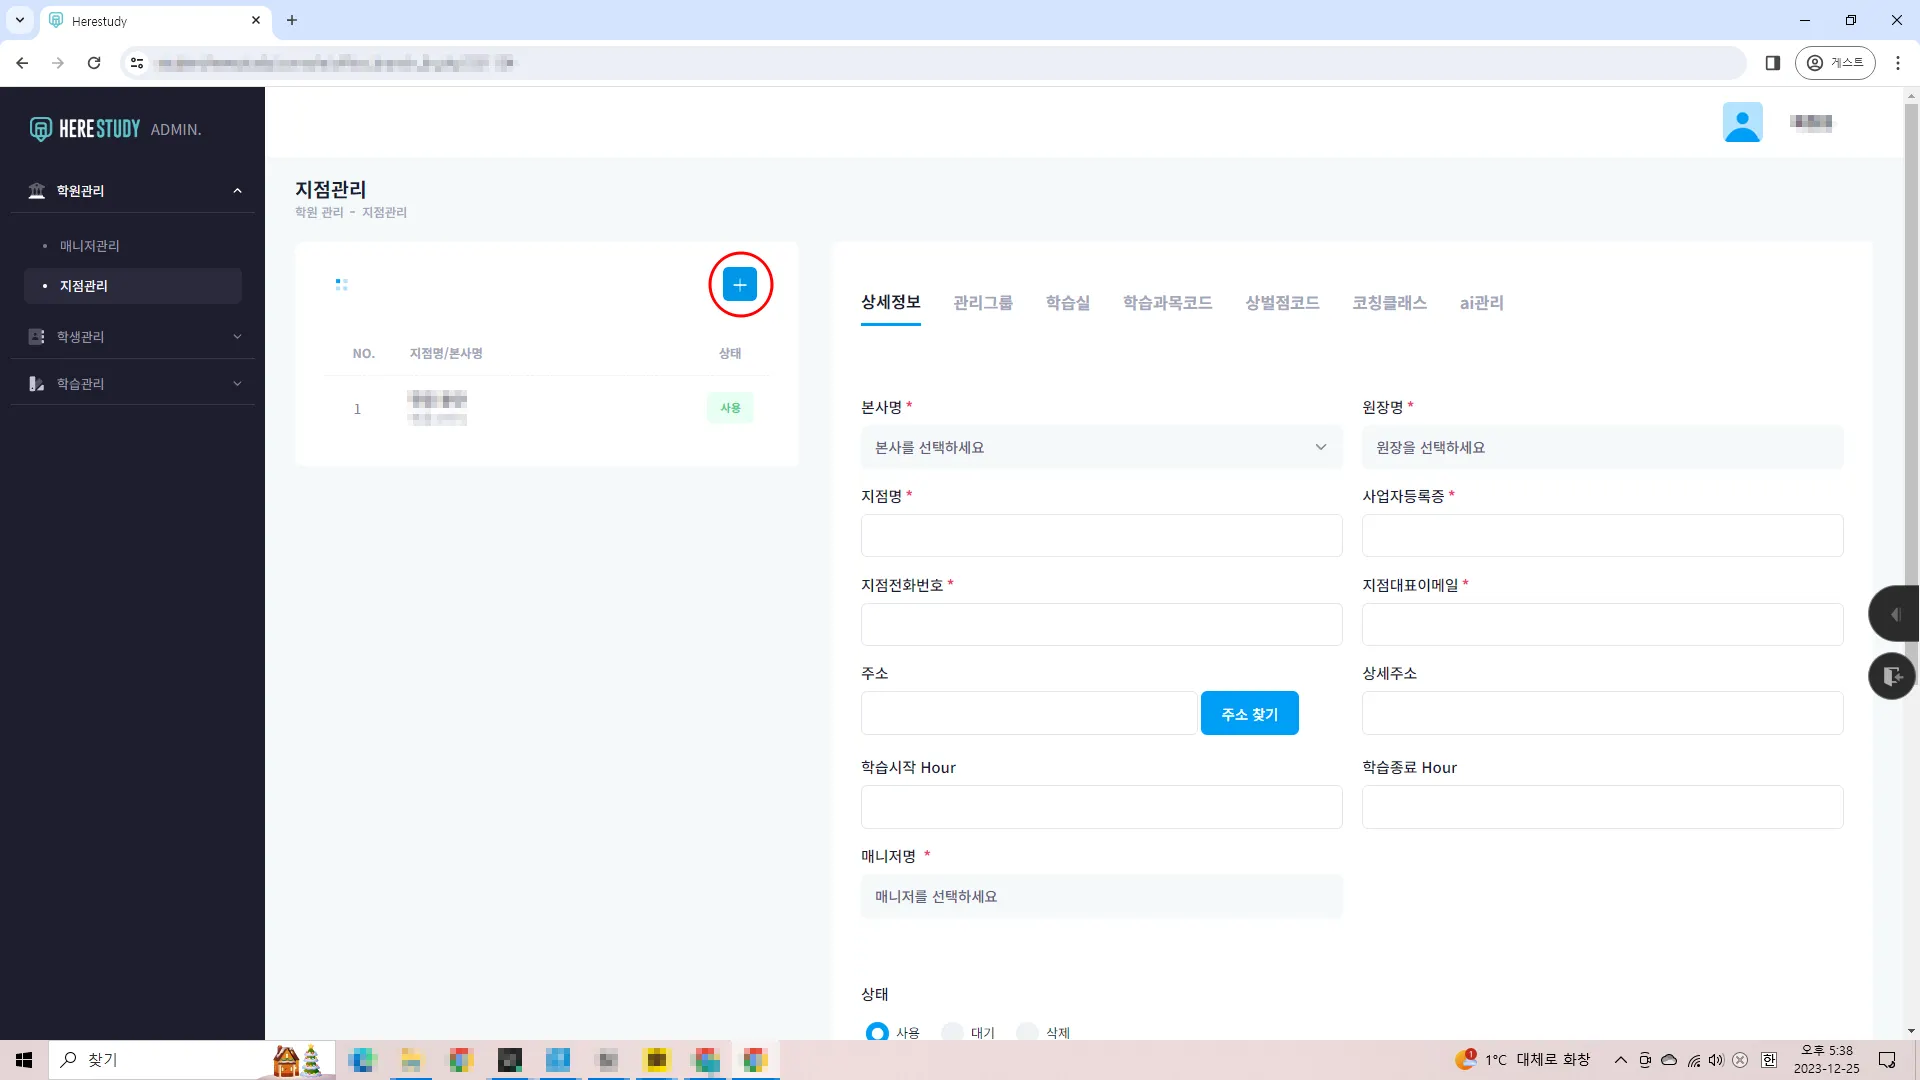
Task: Click the 지점명 input field
Action: click(1101, 536)
